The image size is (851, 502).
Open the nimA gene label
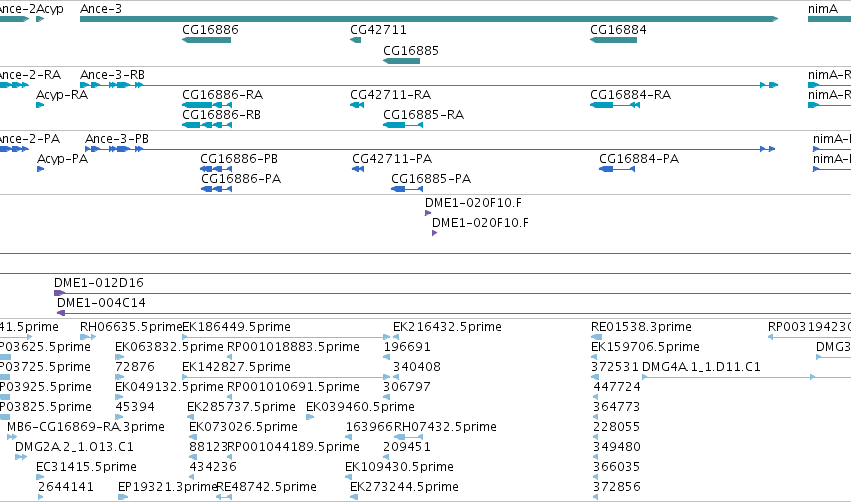(x=823, y=9)
